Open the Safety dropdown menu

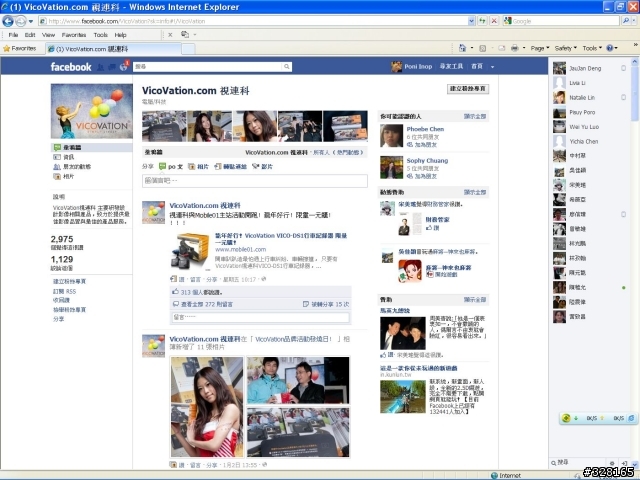click(565, 48)
